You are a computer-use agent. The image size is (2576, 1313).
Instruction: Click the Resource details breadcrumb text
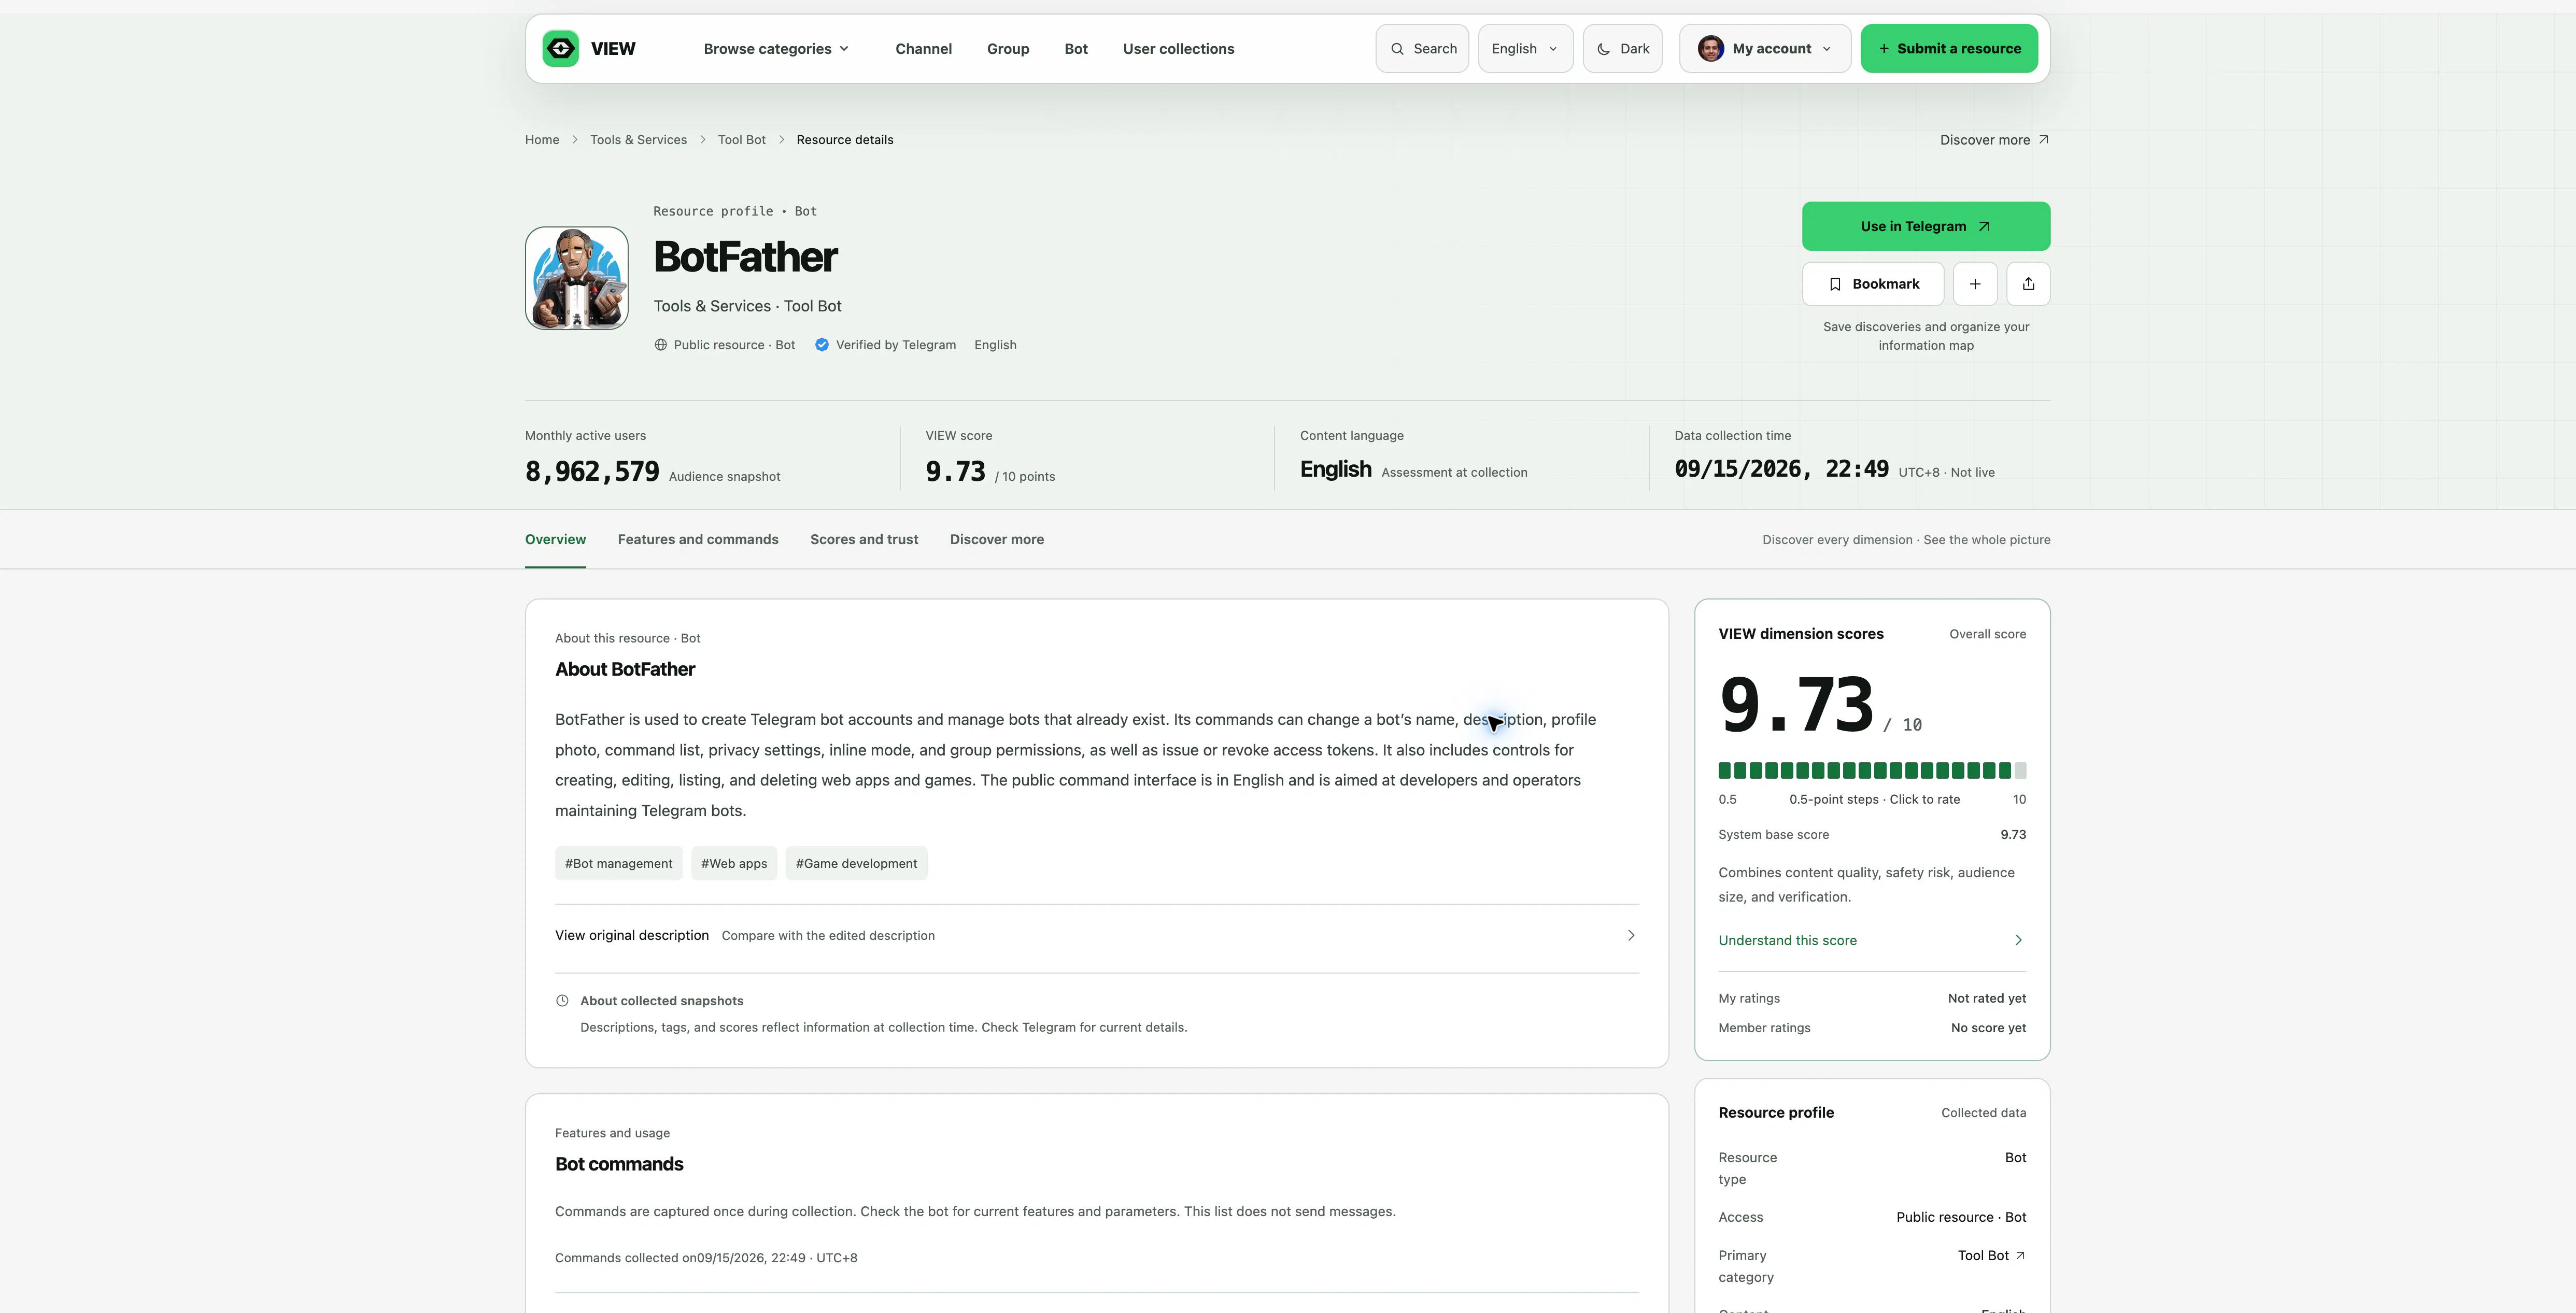845,140
